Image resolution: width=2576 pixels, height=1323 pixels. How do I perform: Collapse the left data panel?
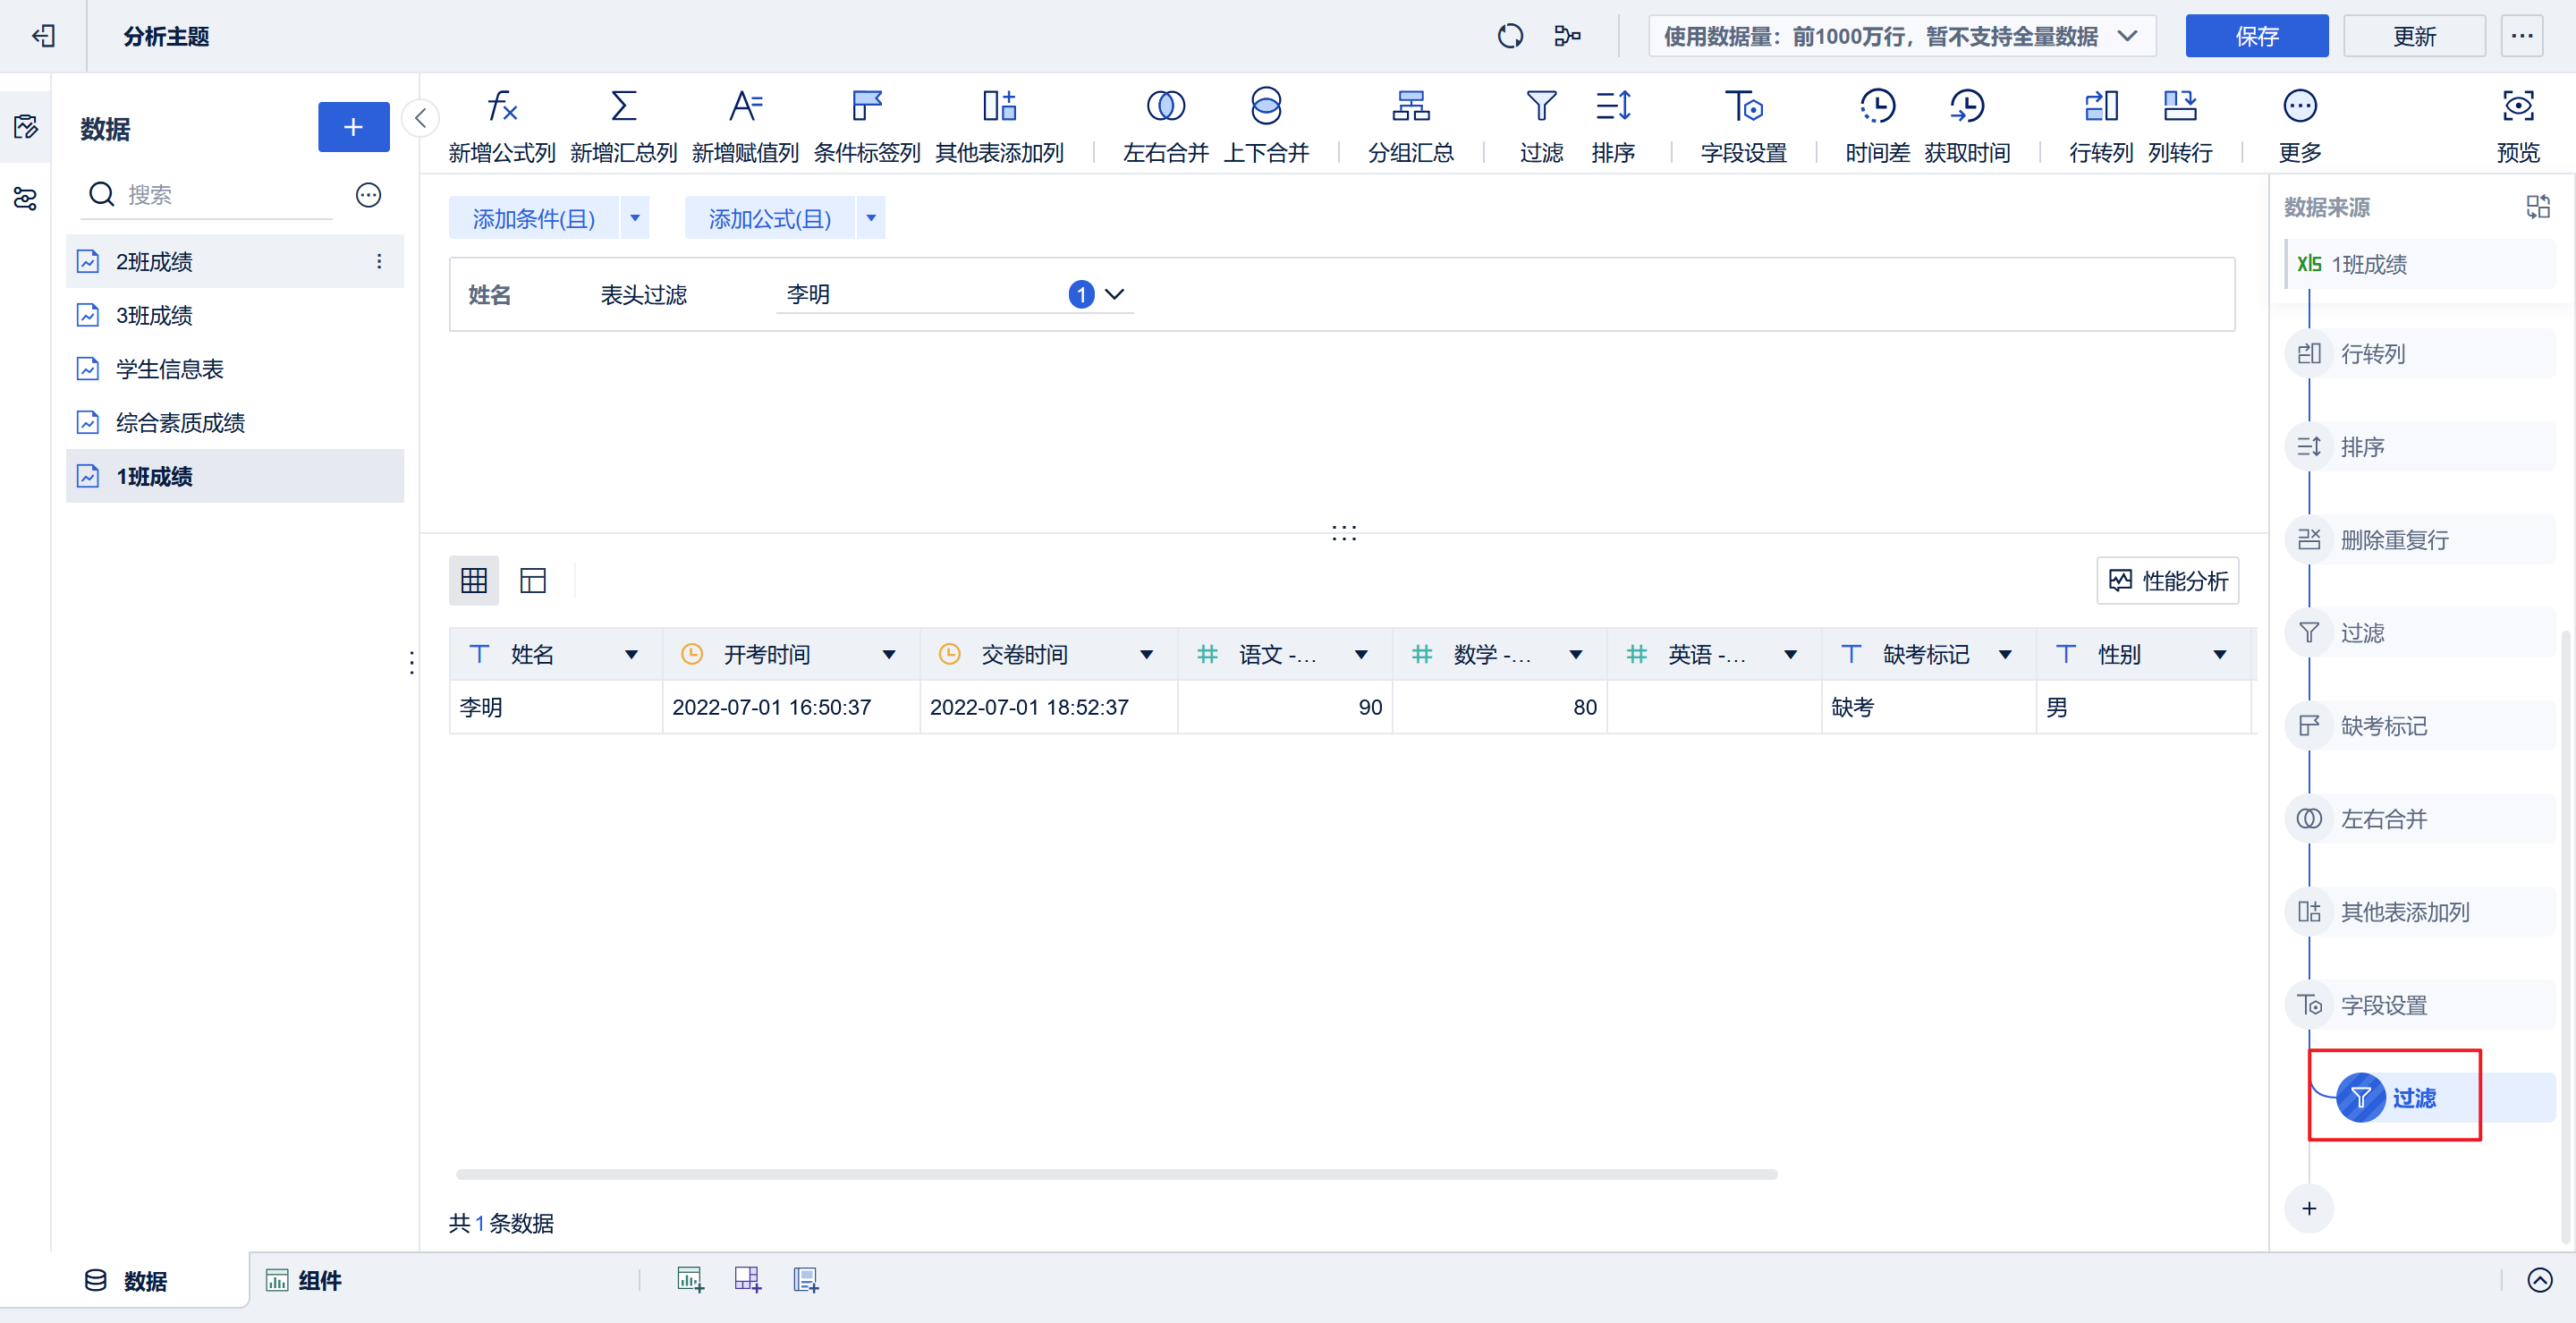[x=421, y=118]
